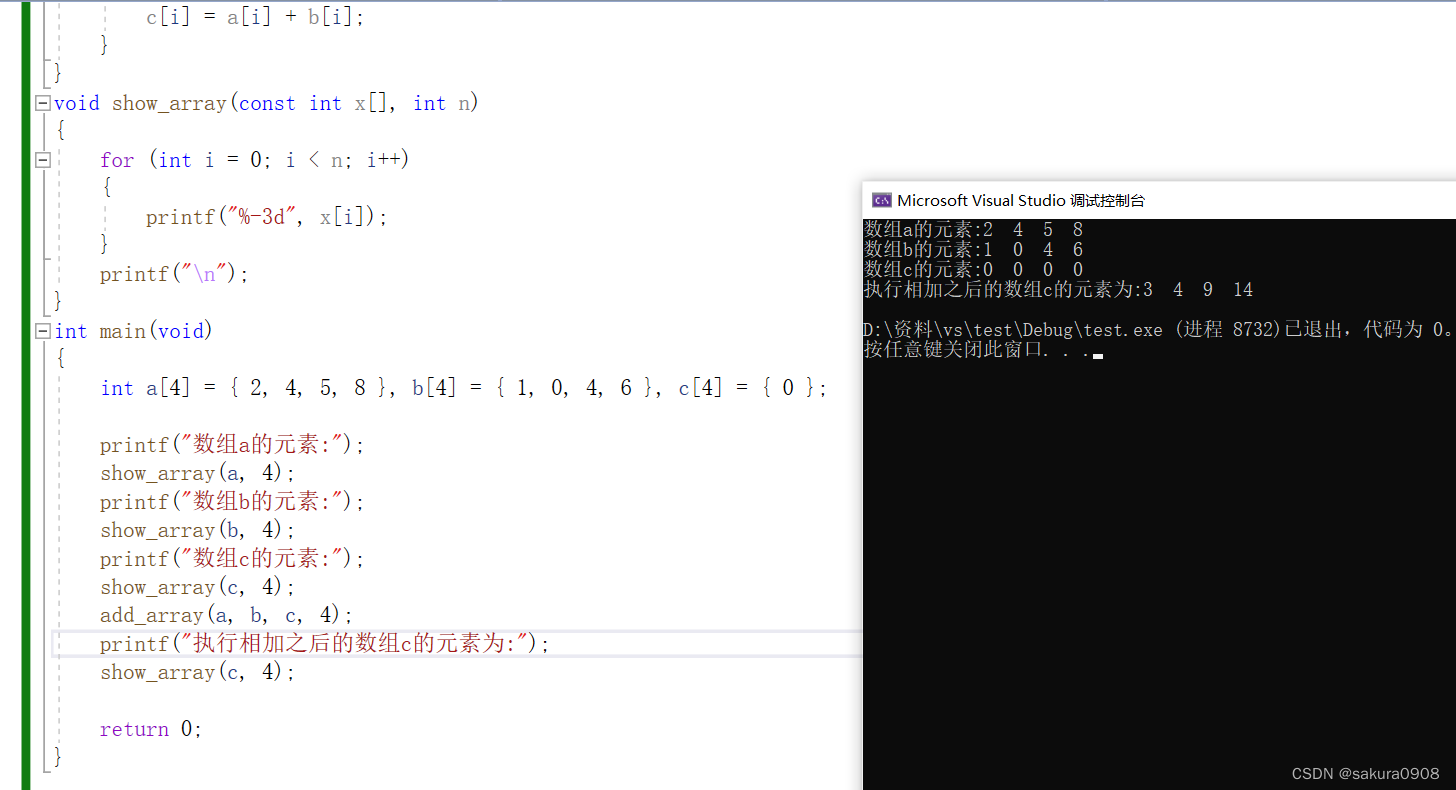Click the 按任意键关闭此窗口 prompt in console
1456x790 pixels.
click(x=982, y=350)
